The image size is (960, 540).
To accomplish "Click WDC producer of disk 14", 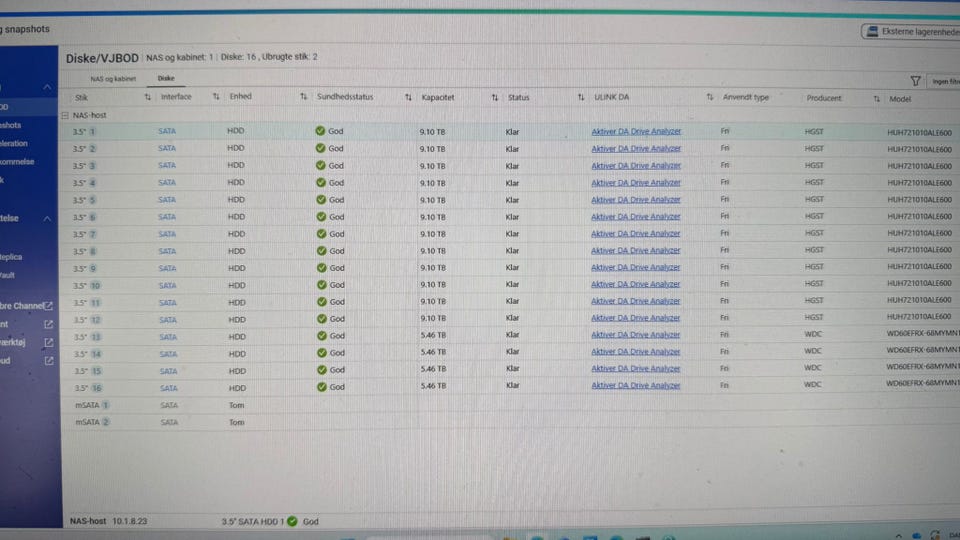I will (x=812, y=351).
